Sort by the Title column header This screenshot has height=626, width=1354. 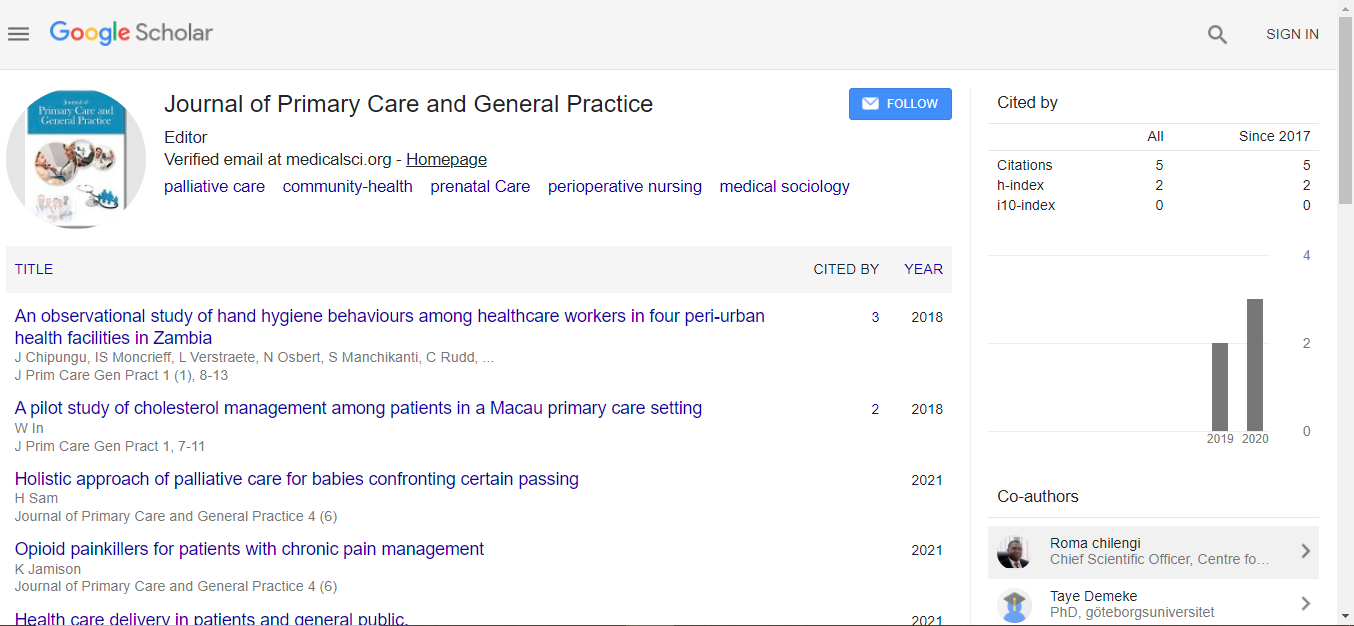[34, 269]
